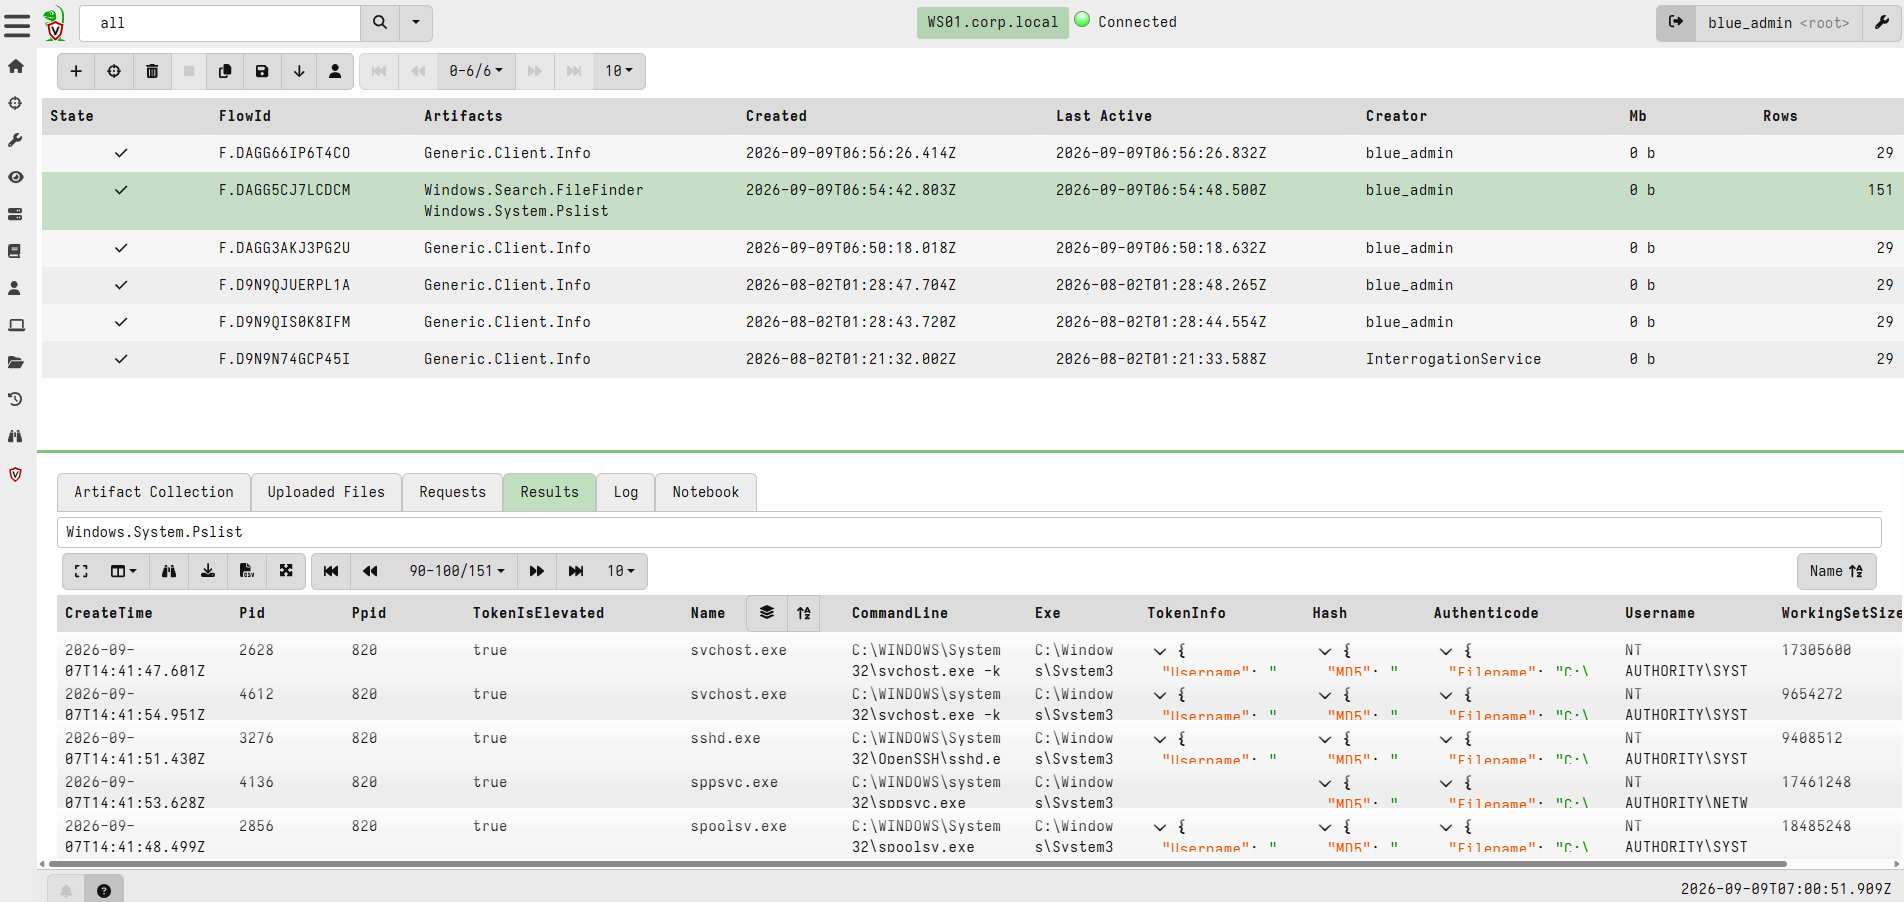Open results page size dropdown
This screenshot has height=902, width=1904.
click(x=621, y=571)
